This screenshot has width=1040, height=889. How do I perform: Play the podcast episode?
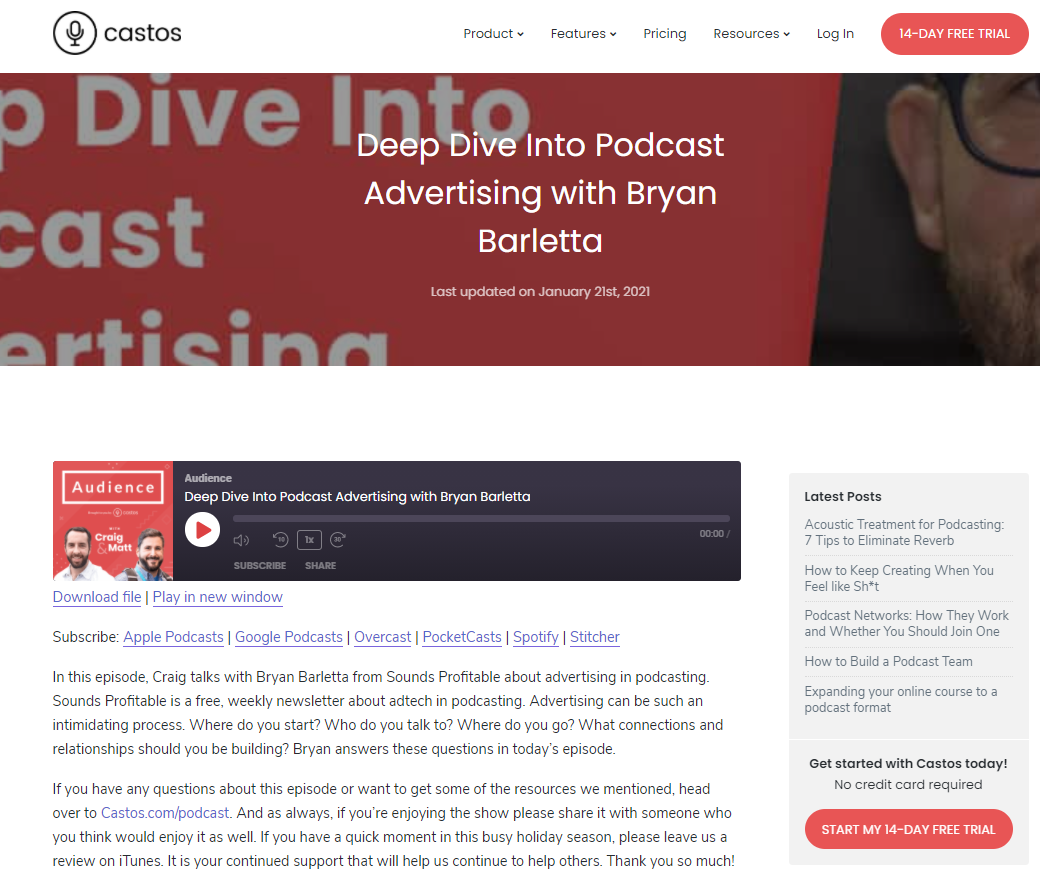point(202,530)
